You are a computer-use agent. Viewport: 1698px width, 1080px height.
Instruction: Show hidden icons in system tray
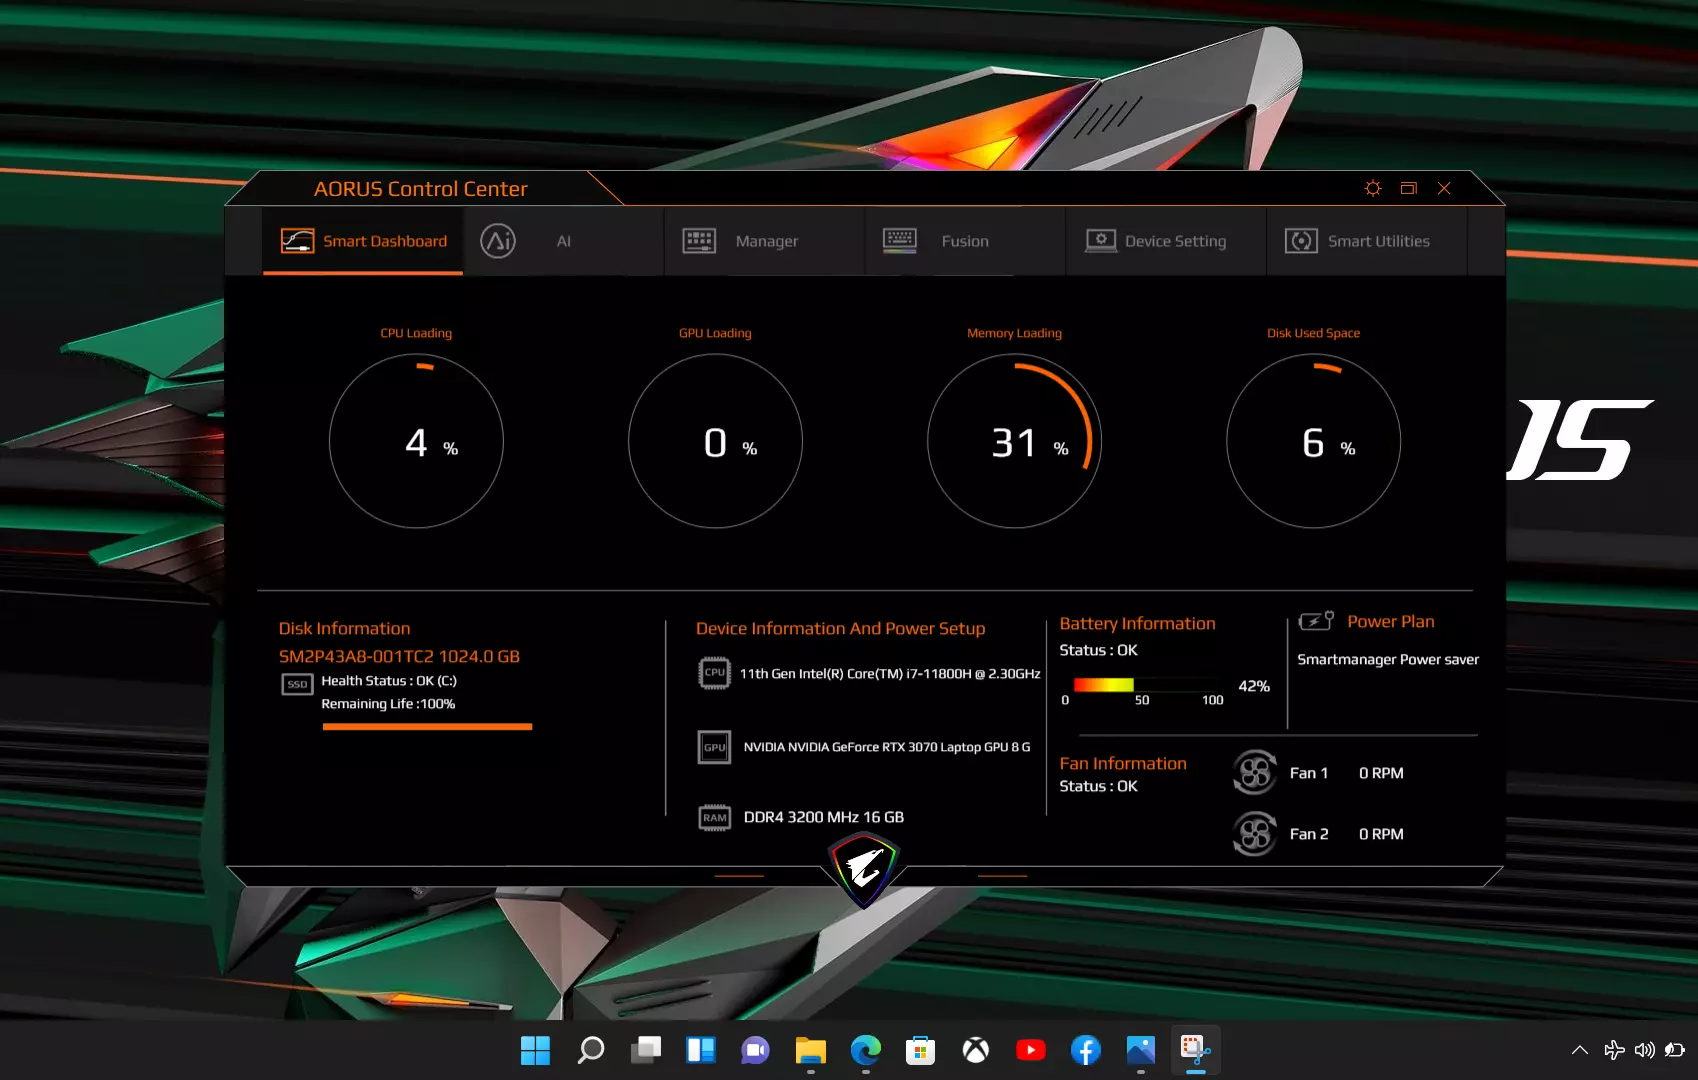[x=1579, y=1050]
